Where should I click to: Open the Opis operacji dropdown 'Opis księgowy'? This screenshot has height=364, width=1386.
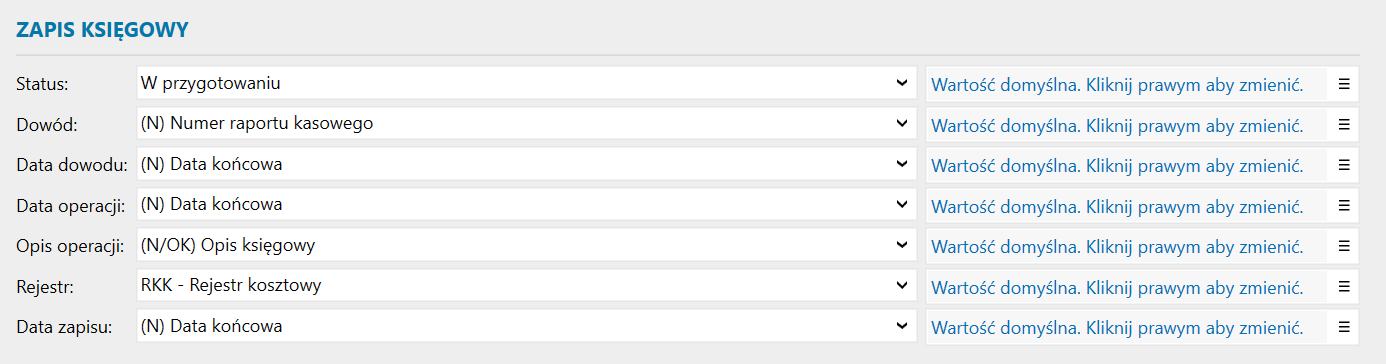(526, 245)
